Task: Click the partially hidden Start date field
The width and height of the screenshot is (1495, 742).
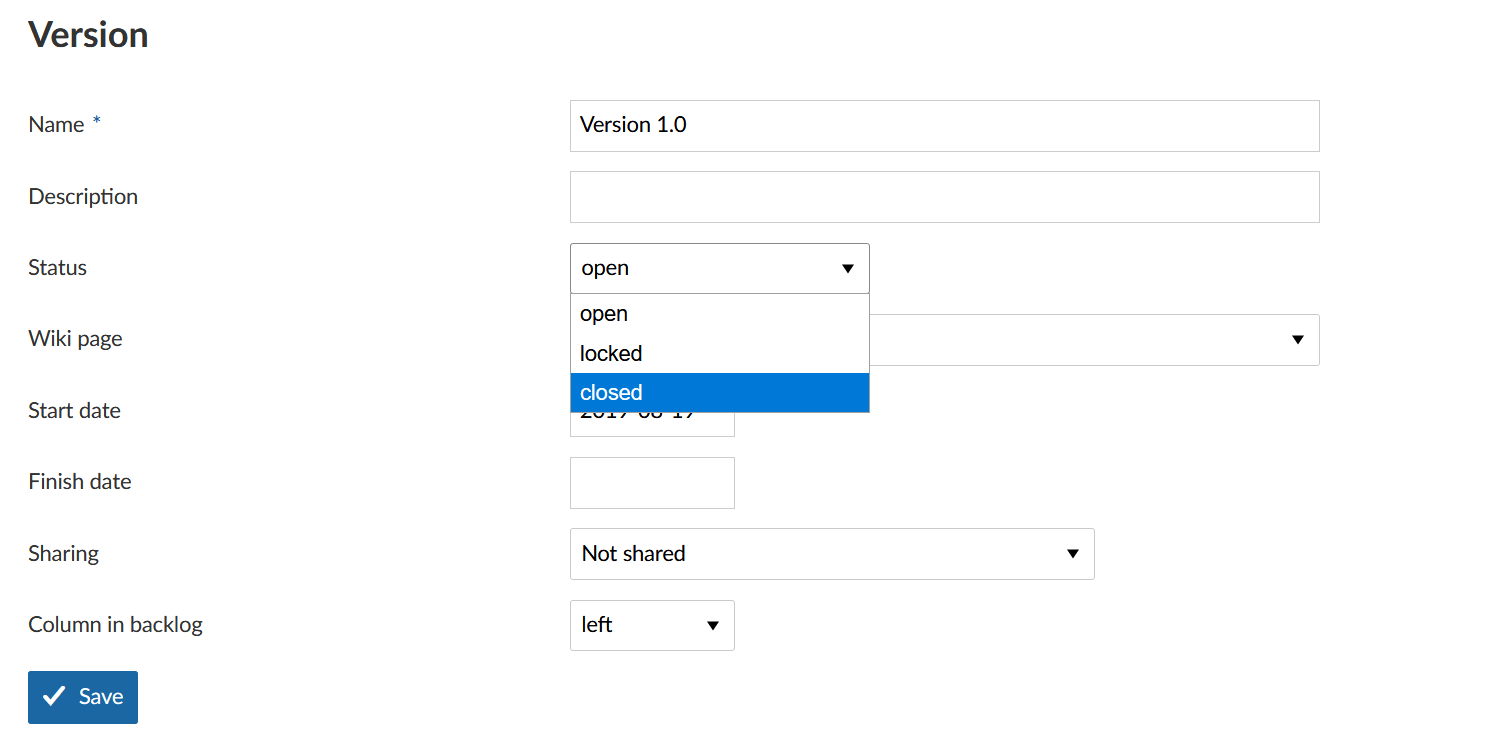Action: point(652,425)
